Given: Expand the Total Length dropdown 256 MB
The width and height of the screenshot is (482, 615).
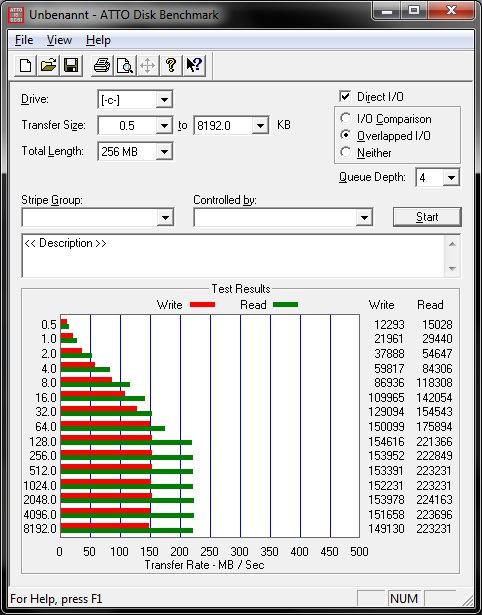Looking at the screenshot, I should coord(164,152).
